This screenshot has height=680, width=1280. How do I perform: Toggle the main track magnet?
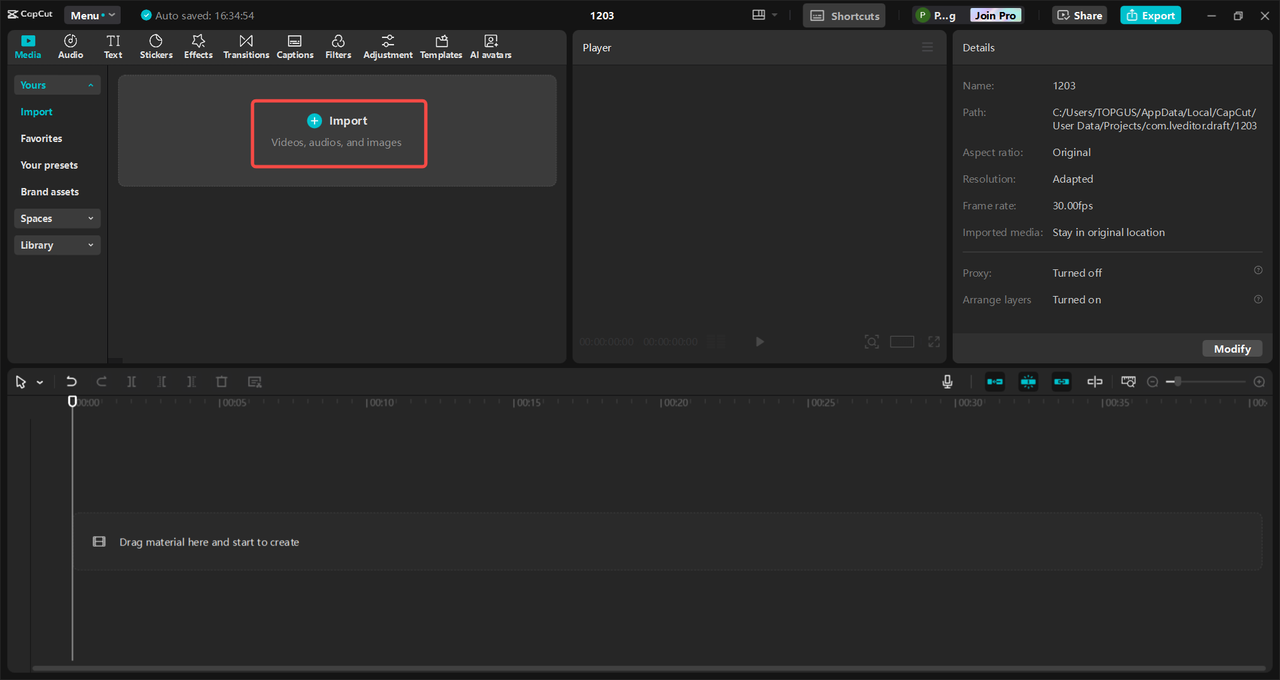[x=995, y=382]
